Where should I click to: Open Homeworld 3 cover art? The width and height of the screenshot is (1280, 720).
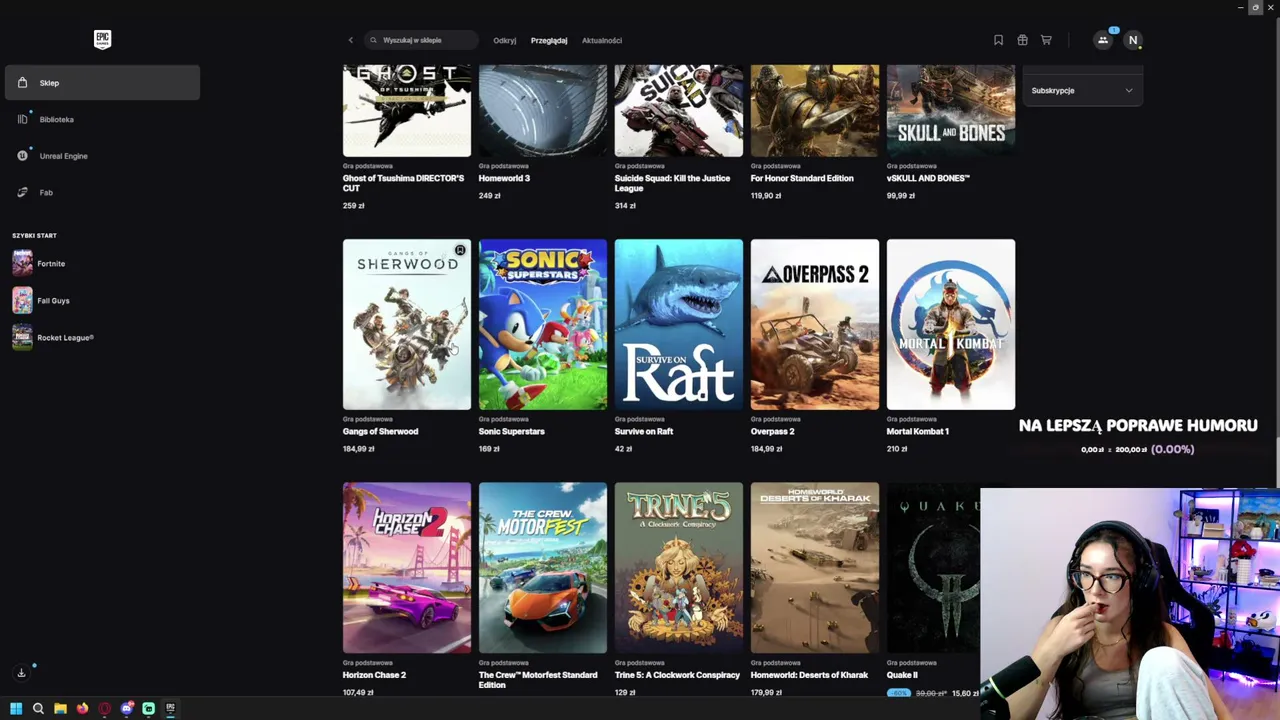pos(543,111)
